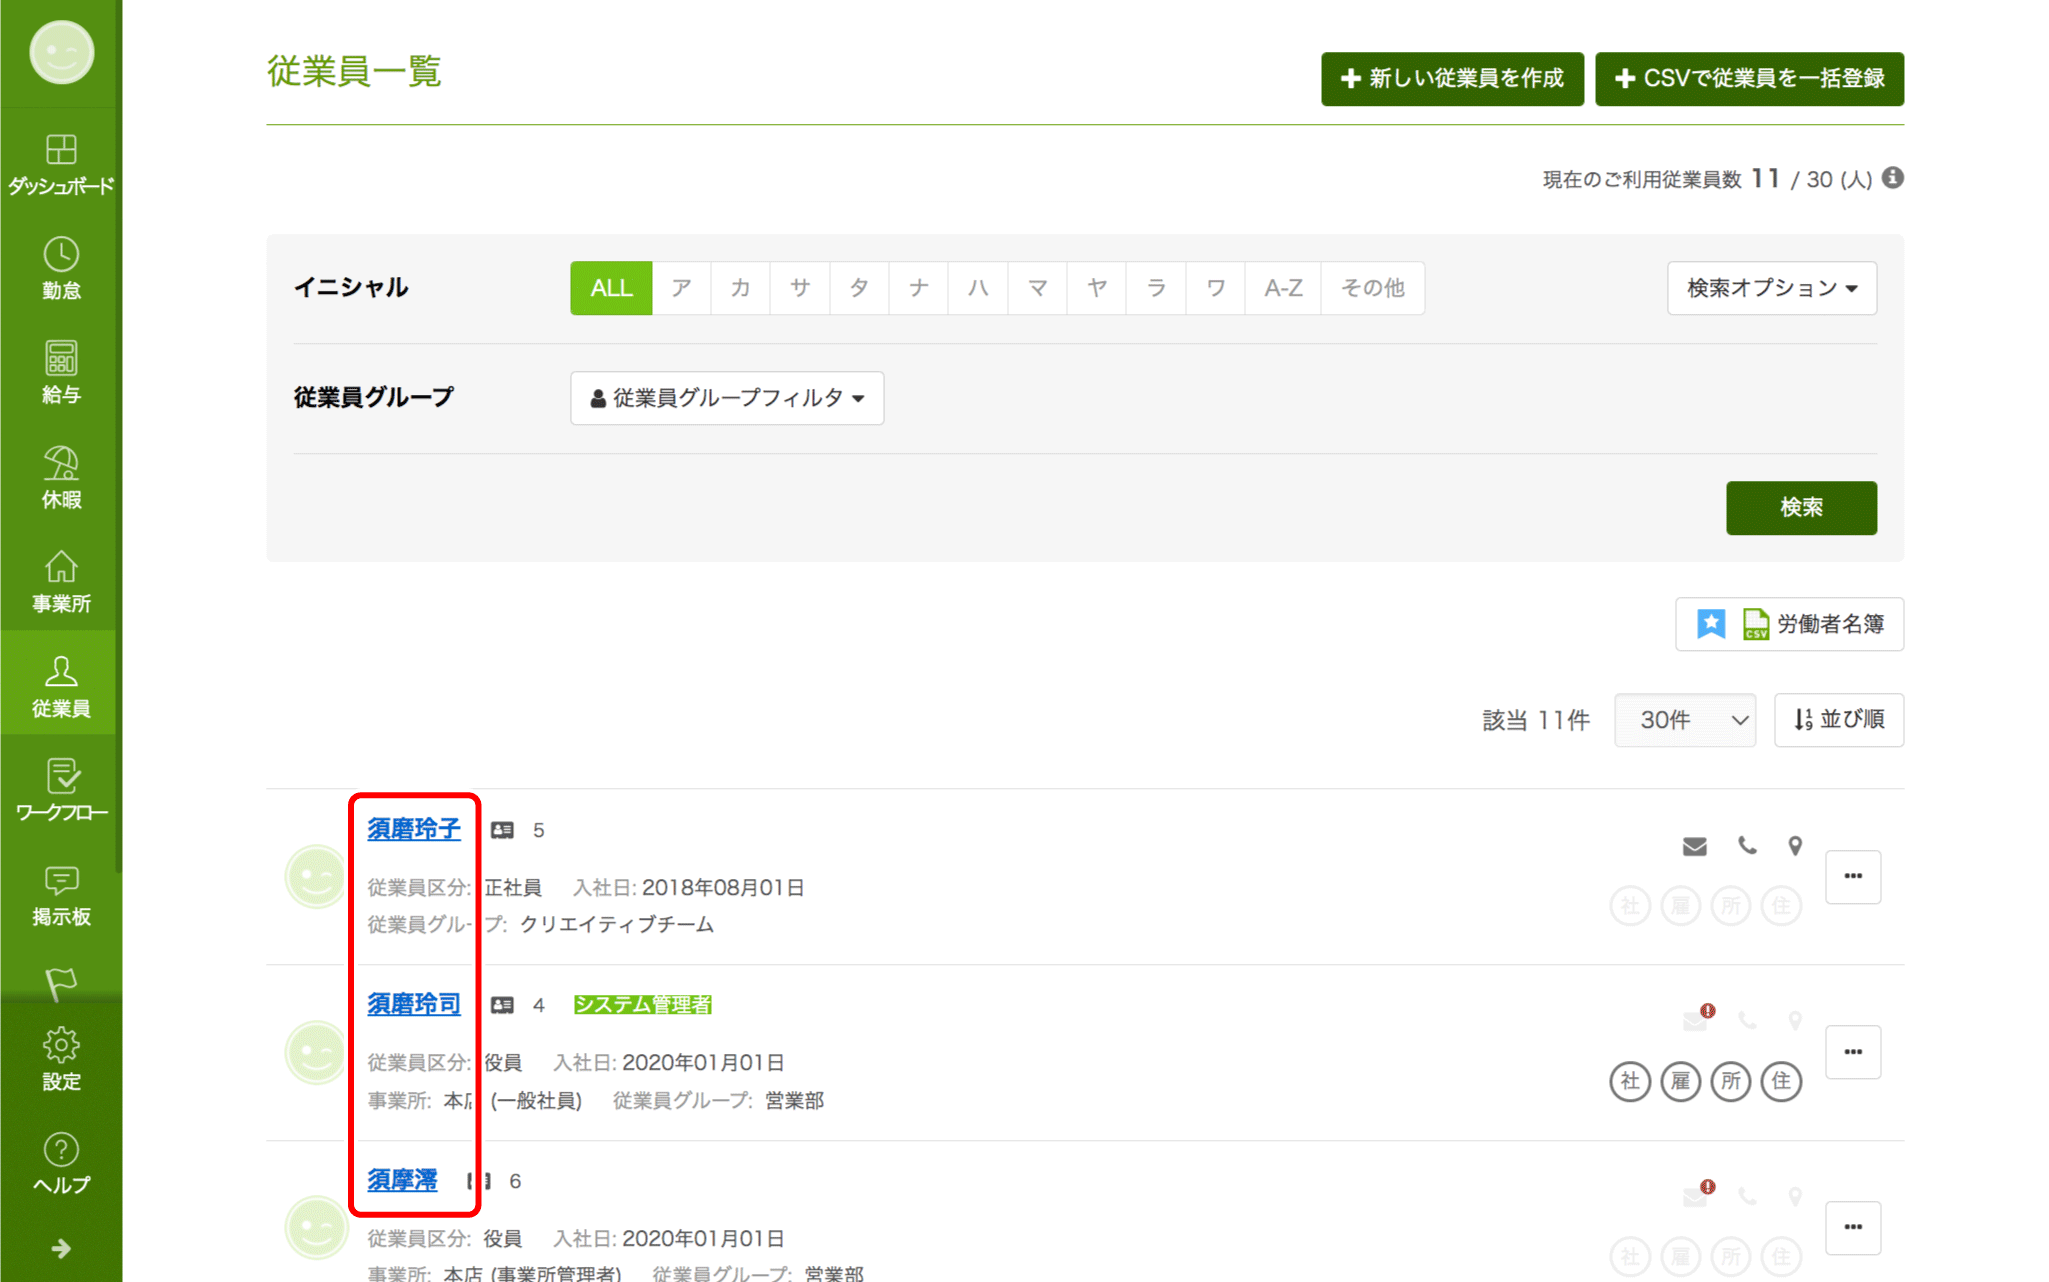Click the 住 circle badge for 須磨玲司
This screenshot has height=1282, width=2049.
[x=1781, y=1081]
